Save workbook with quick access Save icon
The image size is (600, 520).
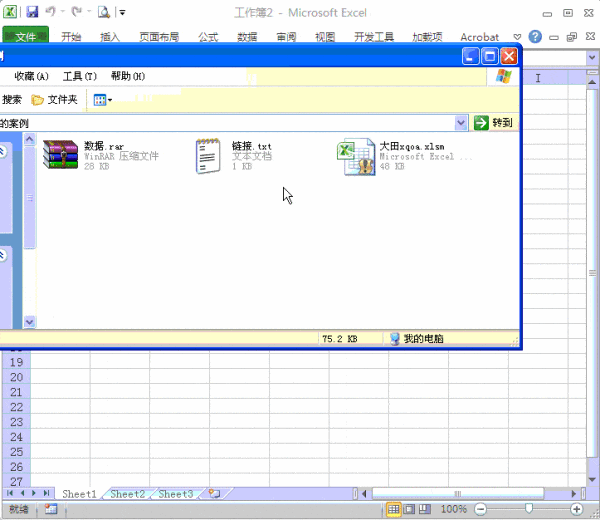pyautogui.click(x=32, y=12)
